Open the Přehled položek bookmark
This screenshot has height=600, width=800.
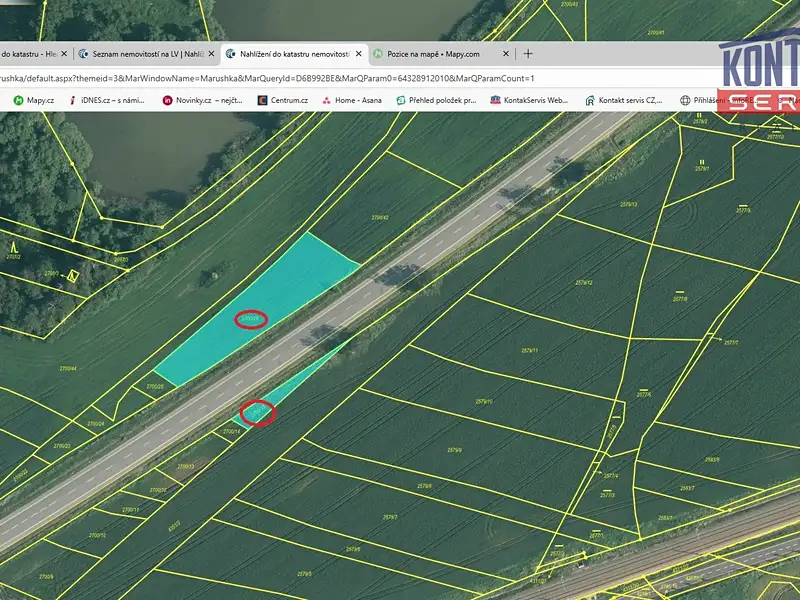(x=436, y=101)
